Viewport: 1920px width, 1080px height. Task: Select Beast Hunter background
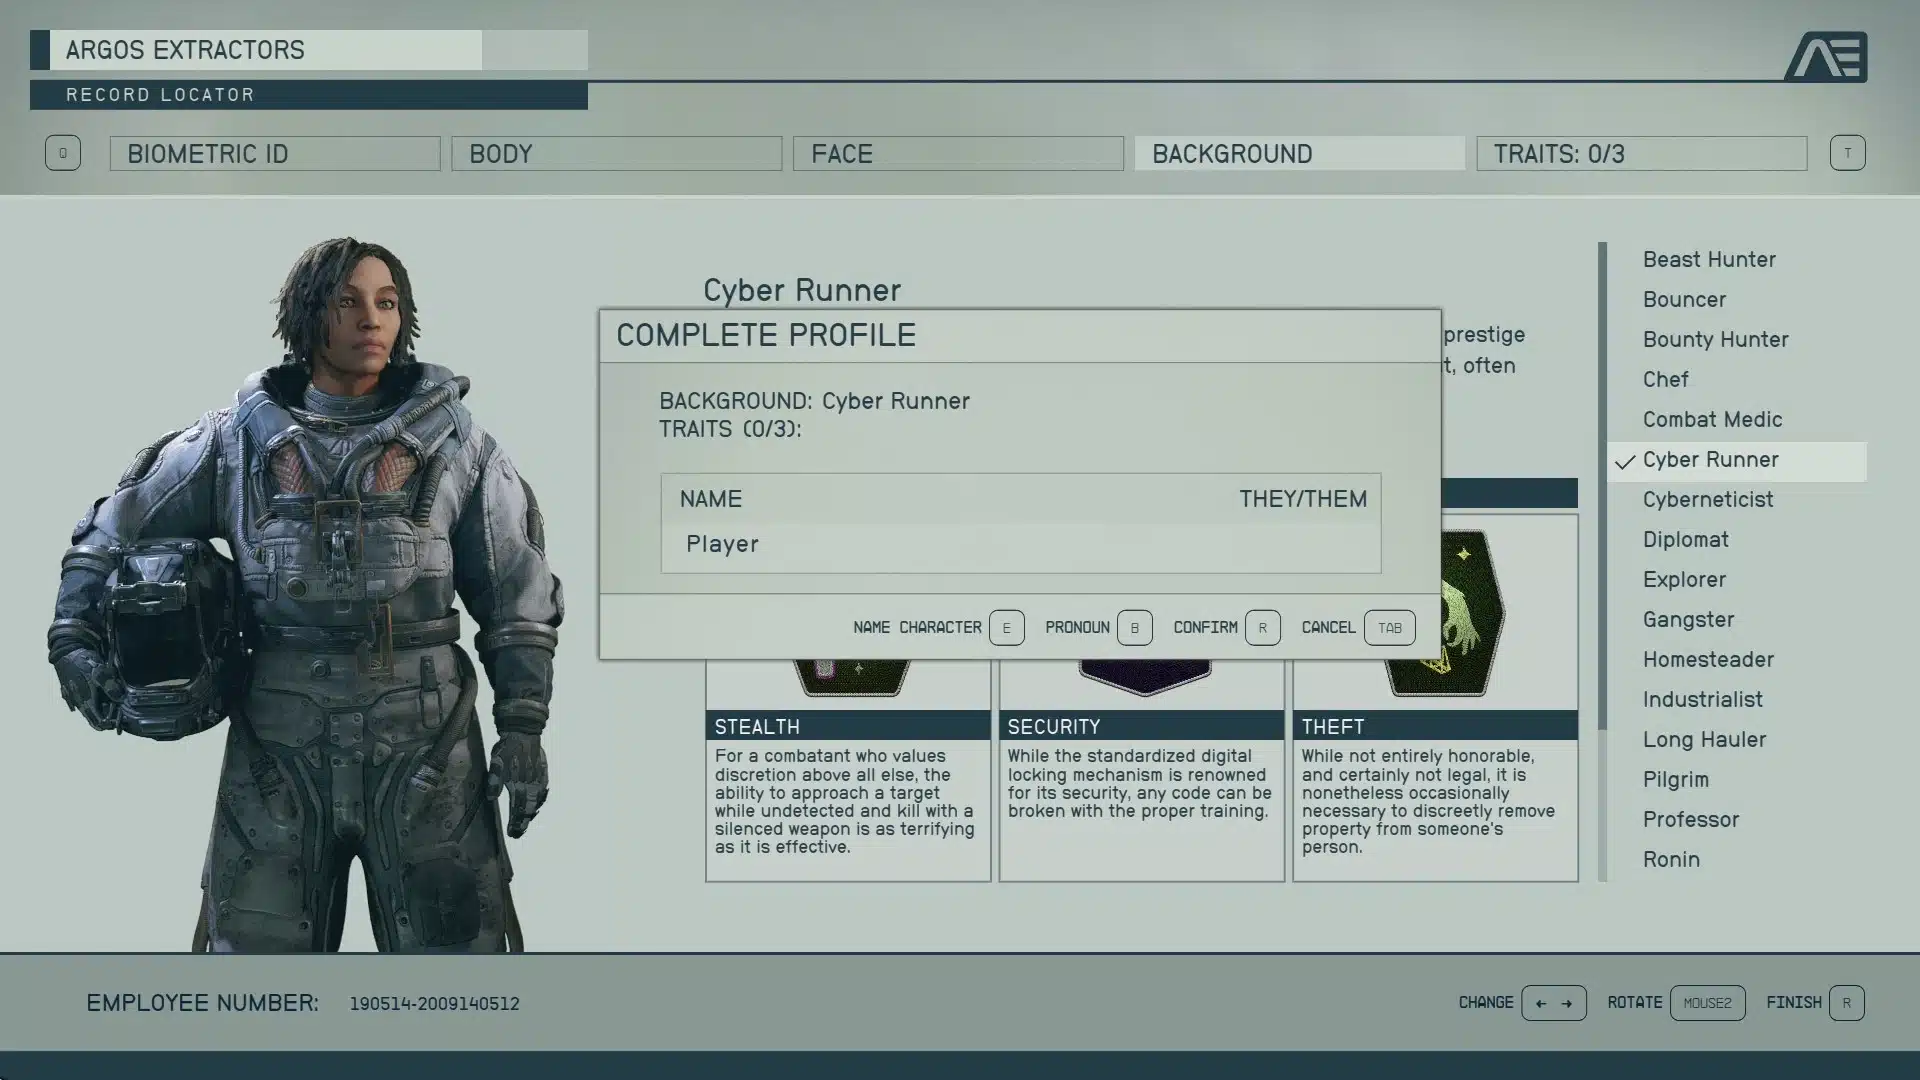[x=1709, y=258]
